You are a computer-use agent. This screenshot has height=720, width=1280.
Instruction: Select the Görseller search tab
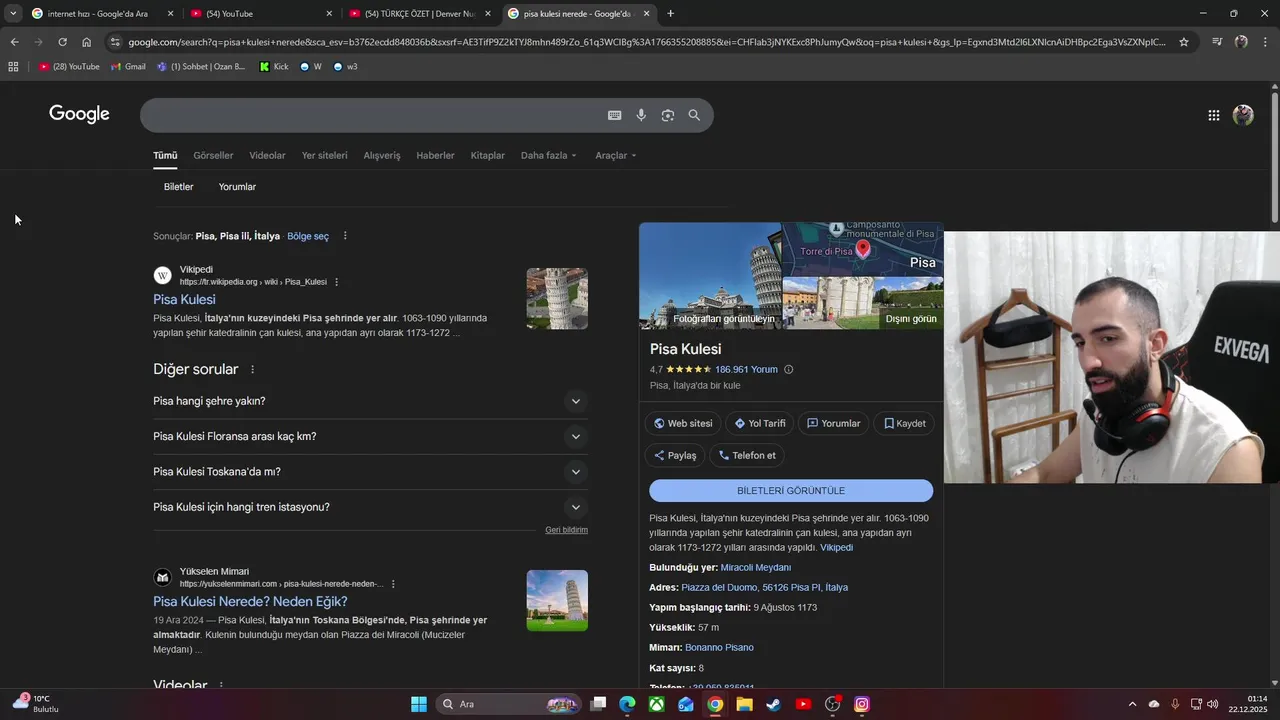coord(213,155)
